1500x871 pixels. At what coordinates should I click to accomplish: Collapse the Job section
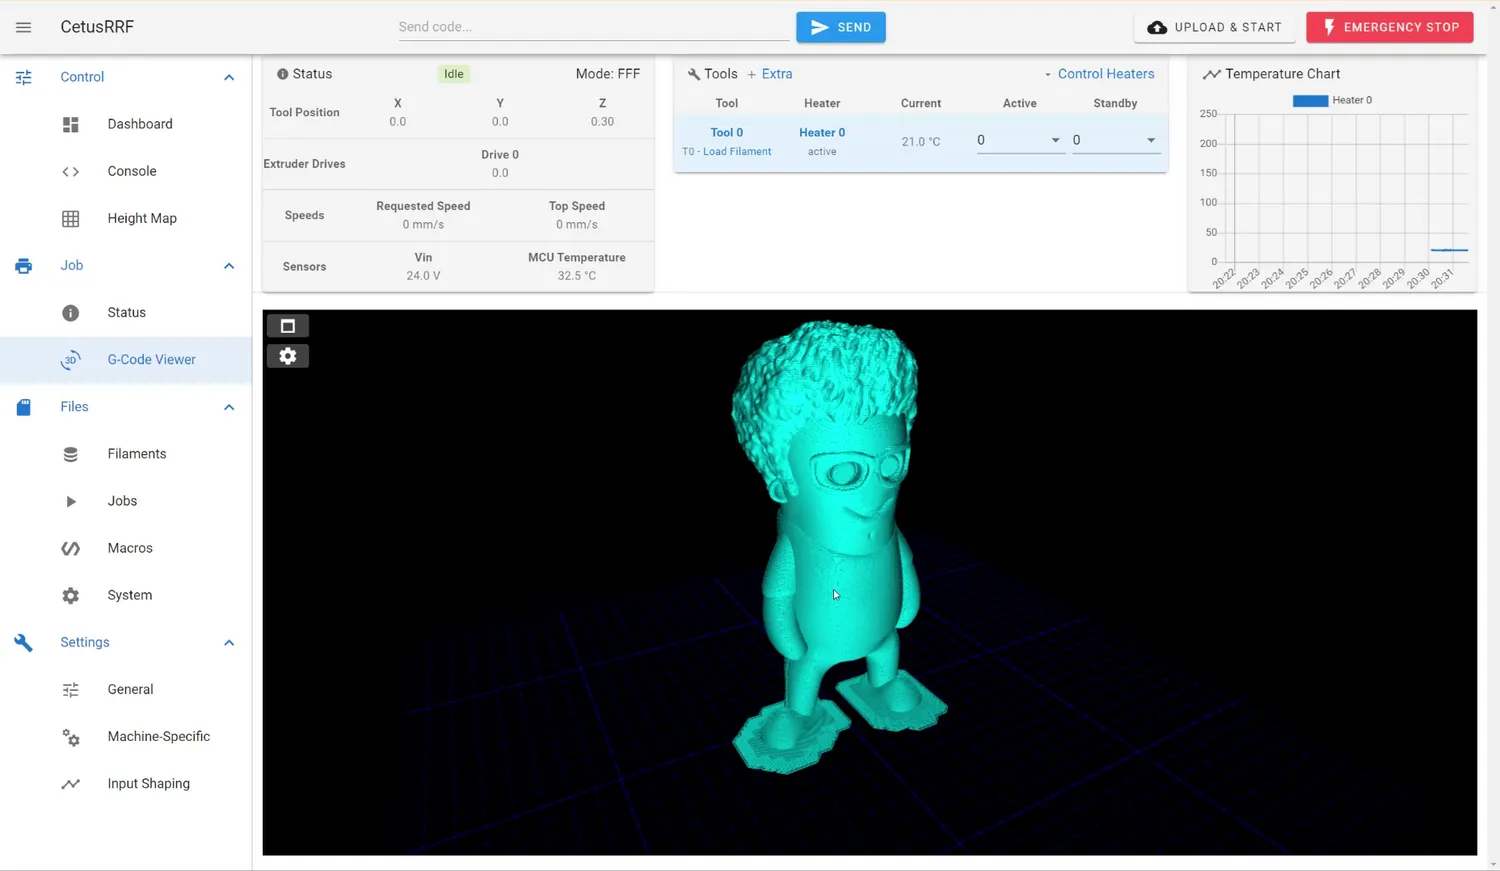pyautogui.click(x=229, y=266)
